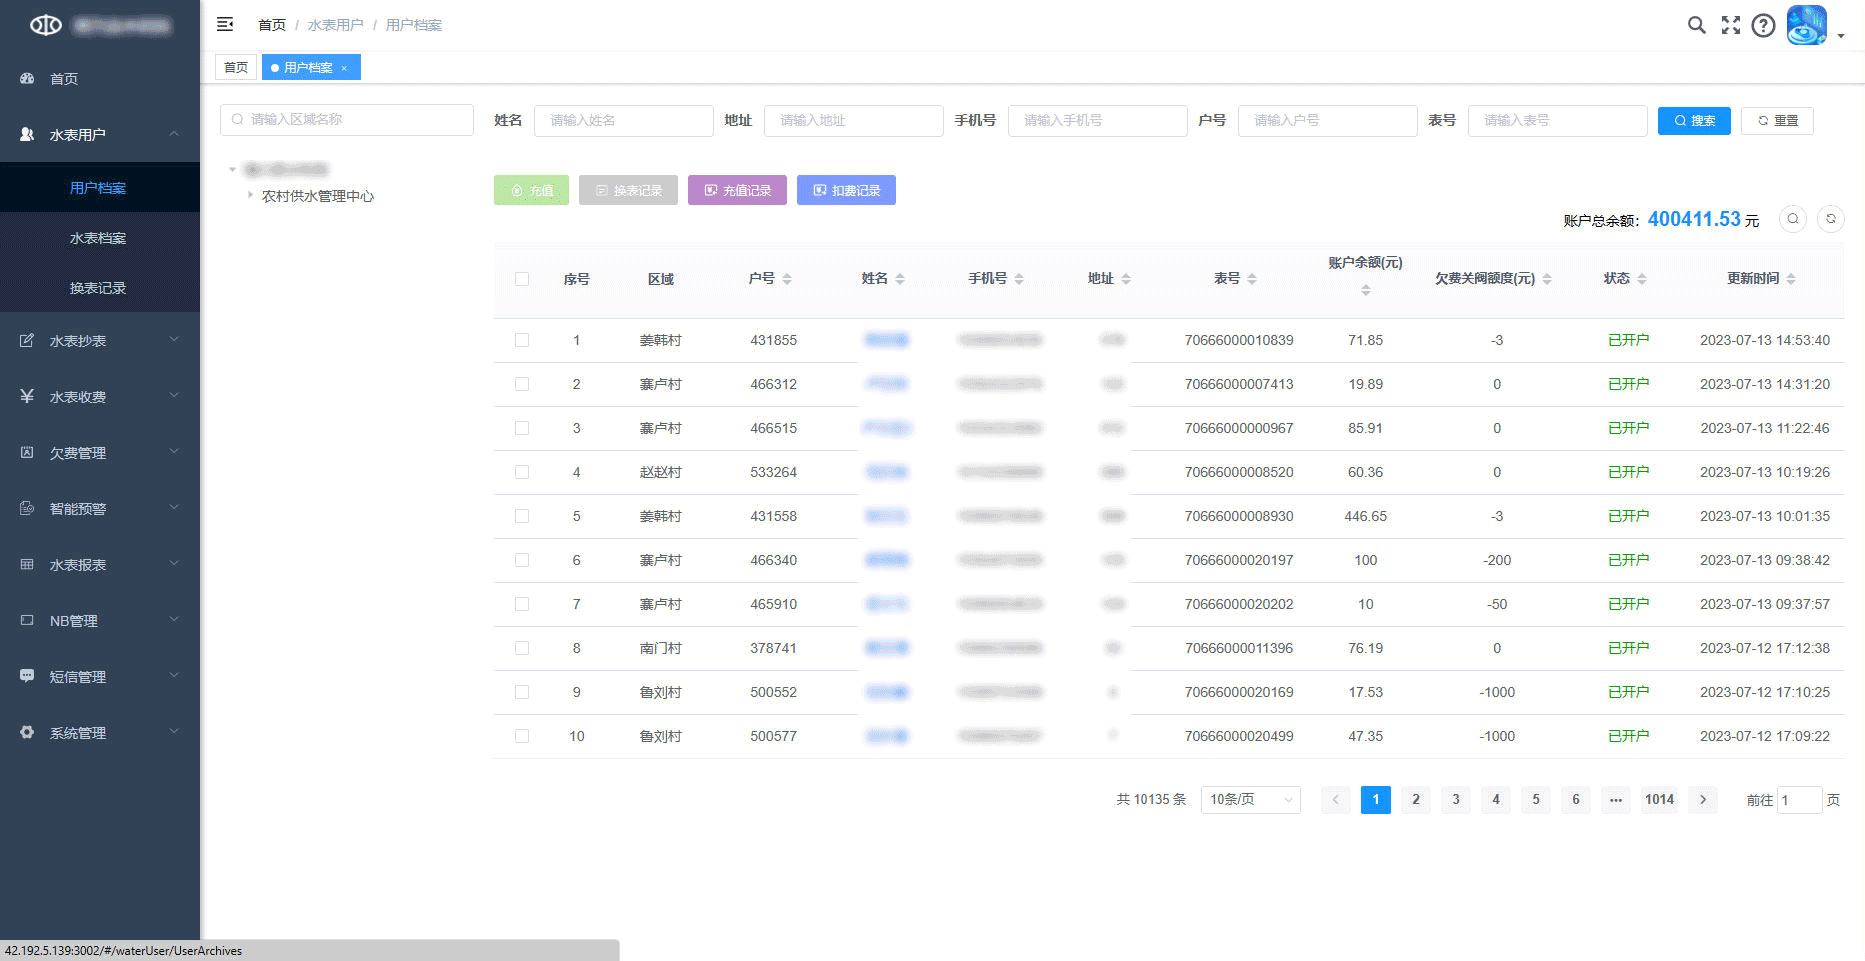Open the purple 充值记录 button
The width and height of the screenshot is (1865, 961).
point(737,190)
